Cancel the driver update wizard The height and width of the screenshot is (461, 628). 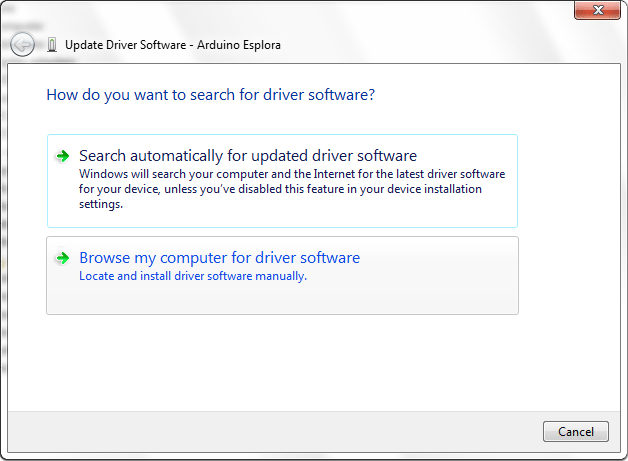click(576, 431)
